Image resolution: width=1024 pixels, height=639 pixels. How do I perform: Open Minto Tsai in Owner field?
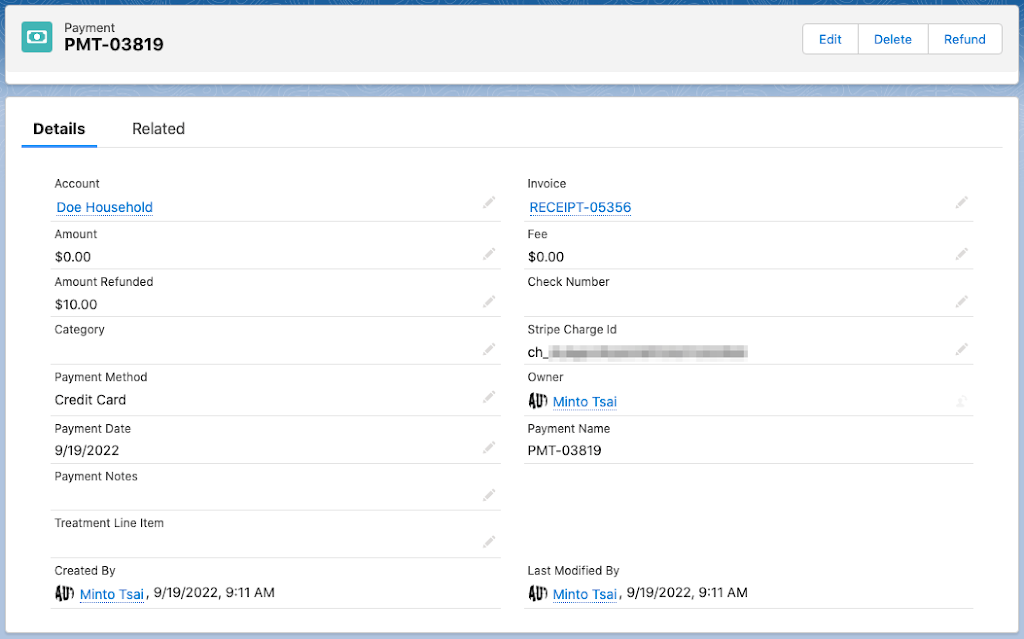pyautogui.click(x=584, y=402)
